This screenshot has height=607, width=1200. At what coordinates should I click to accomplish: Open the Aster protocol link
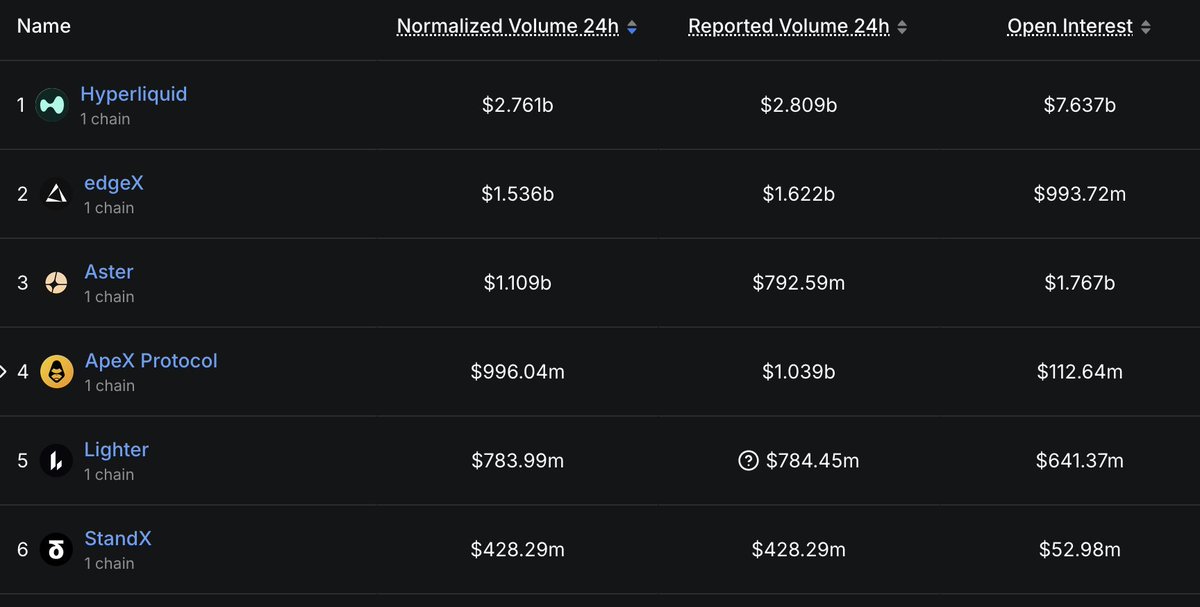tap(109, 272)
